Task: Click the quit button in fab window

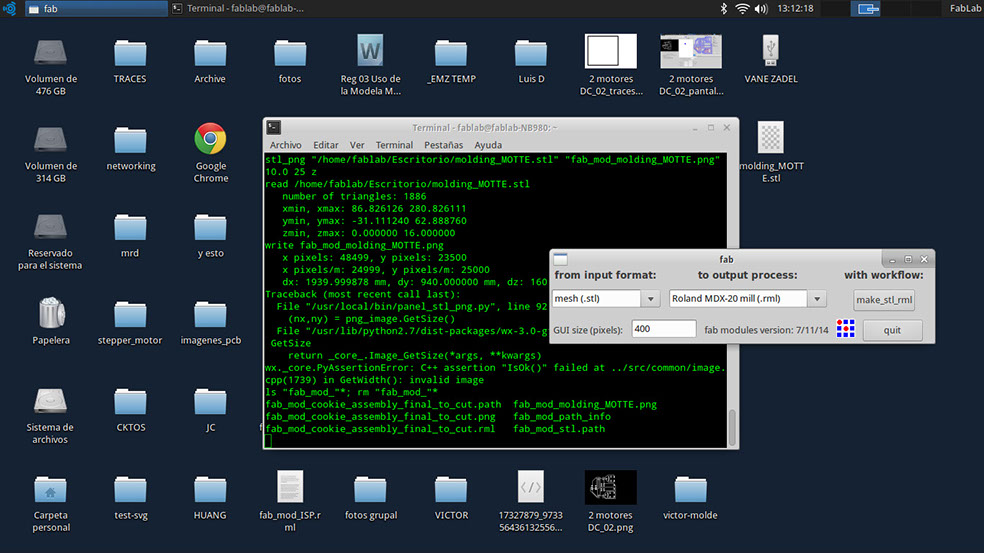Action: 892,330
